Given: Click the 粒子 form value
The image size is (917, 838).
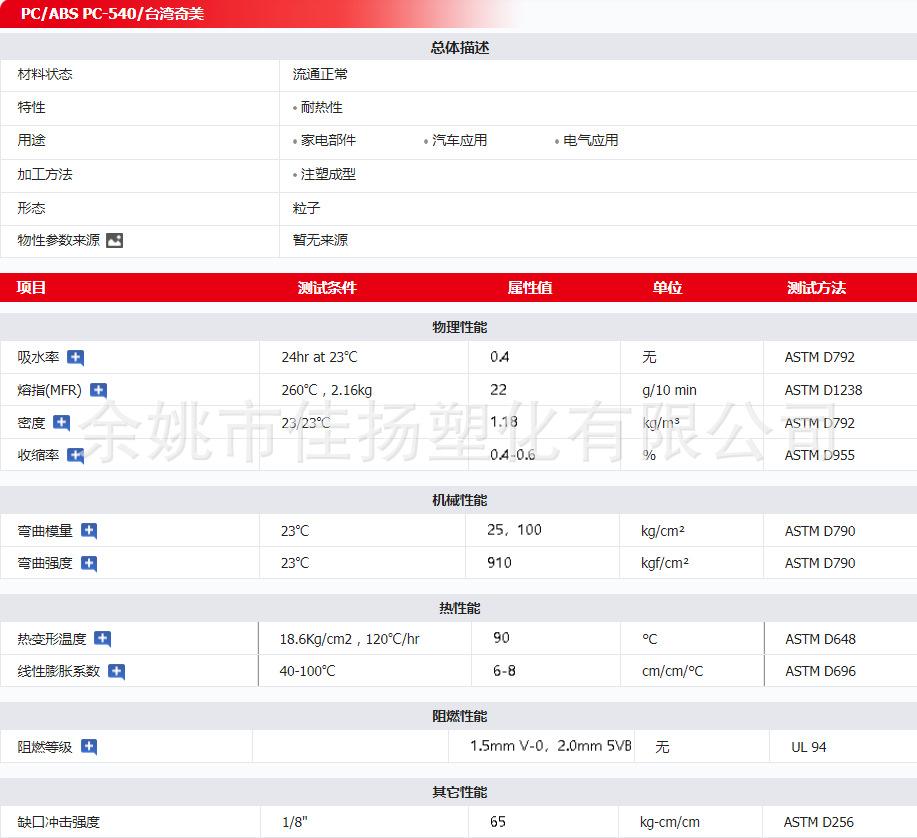Looking at the screenshot, I should [x=306, y=208].
